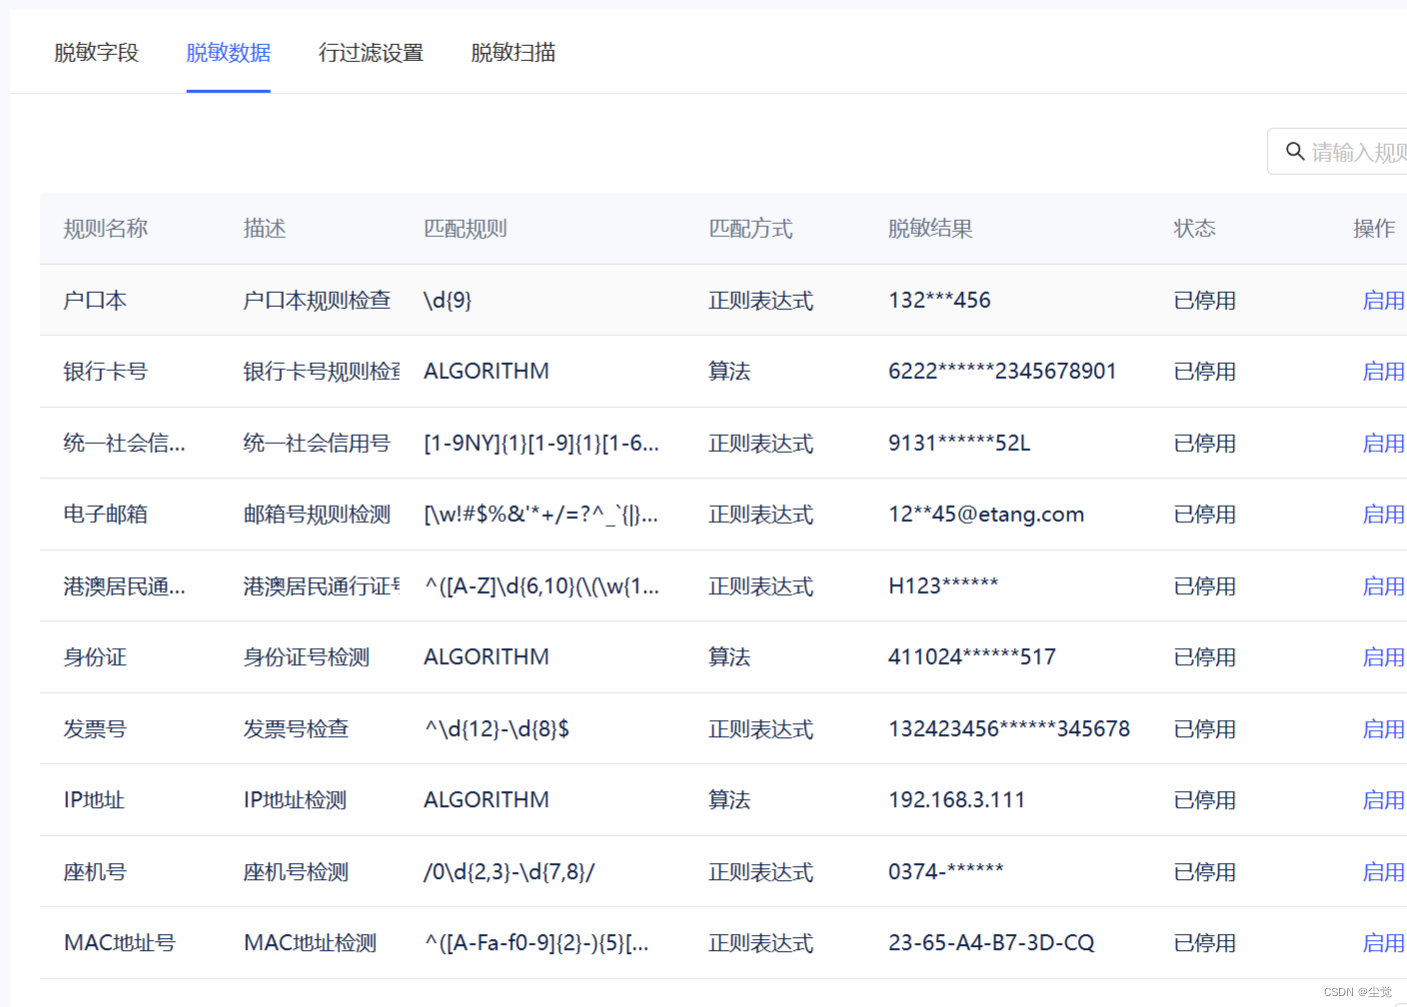The image size is (1407, 1007).
Task: Click the 描述 column header
Action: pos(265,229)
